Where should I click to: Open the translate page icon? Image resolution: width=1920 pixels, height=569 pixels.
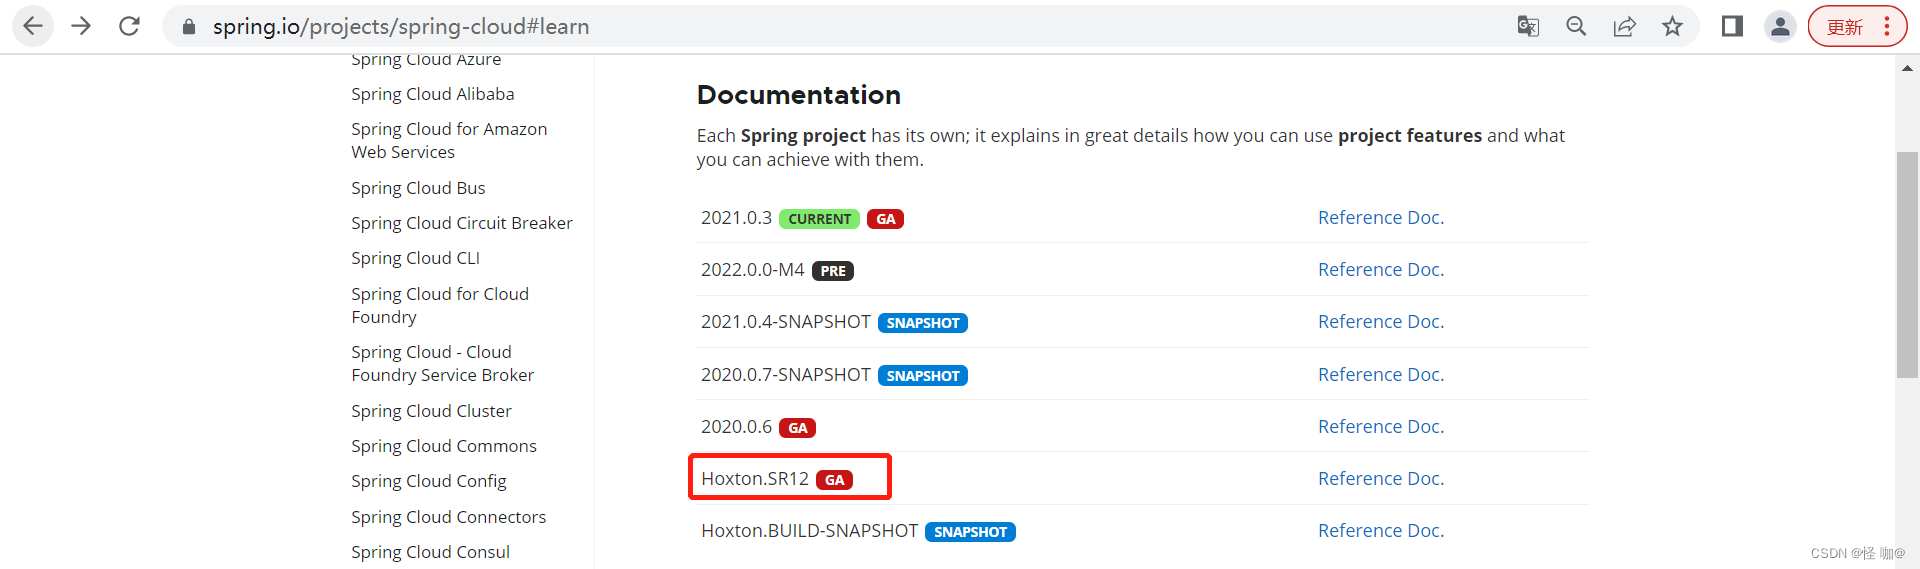tap(1528, 27)
